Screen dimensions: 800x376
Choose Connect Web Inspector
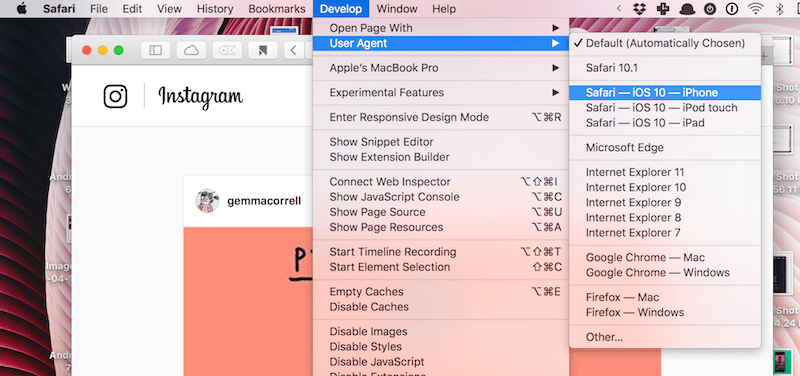(441, 182)
